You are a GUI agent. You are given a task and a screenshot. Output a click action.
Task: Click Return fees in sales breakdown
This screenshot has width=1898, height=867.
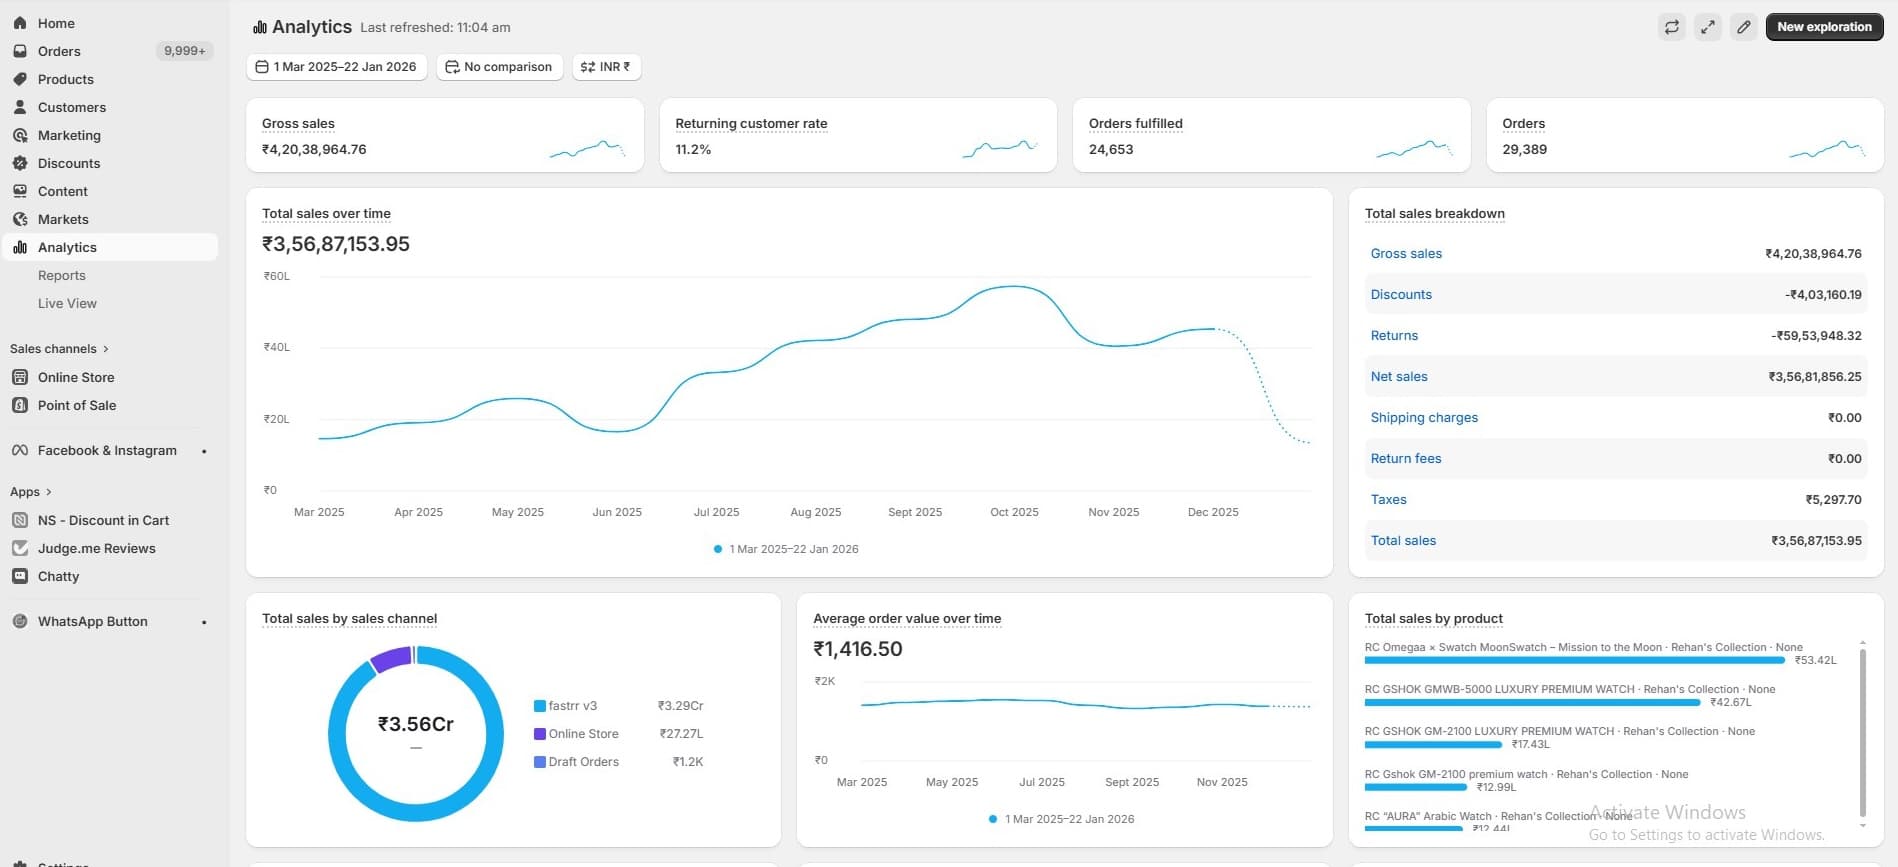click(x=1406, y=459)
